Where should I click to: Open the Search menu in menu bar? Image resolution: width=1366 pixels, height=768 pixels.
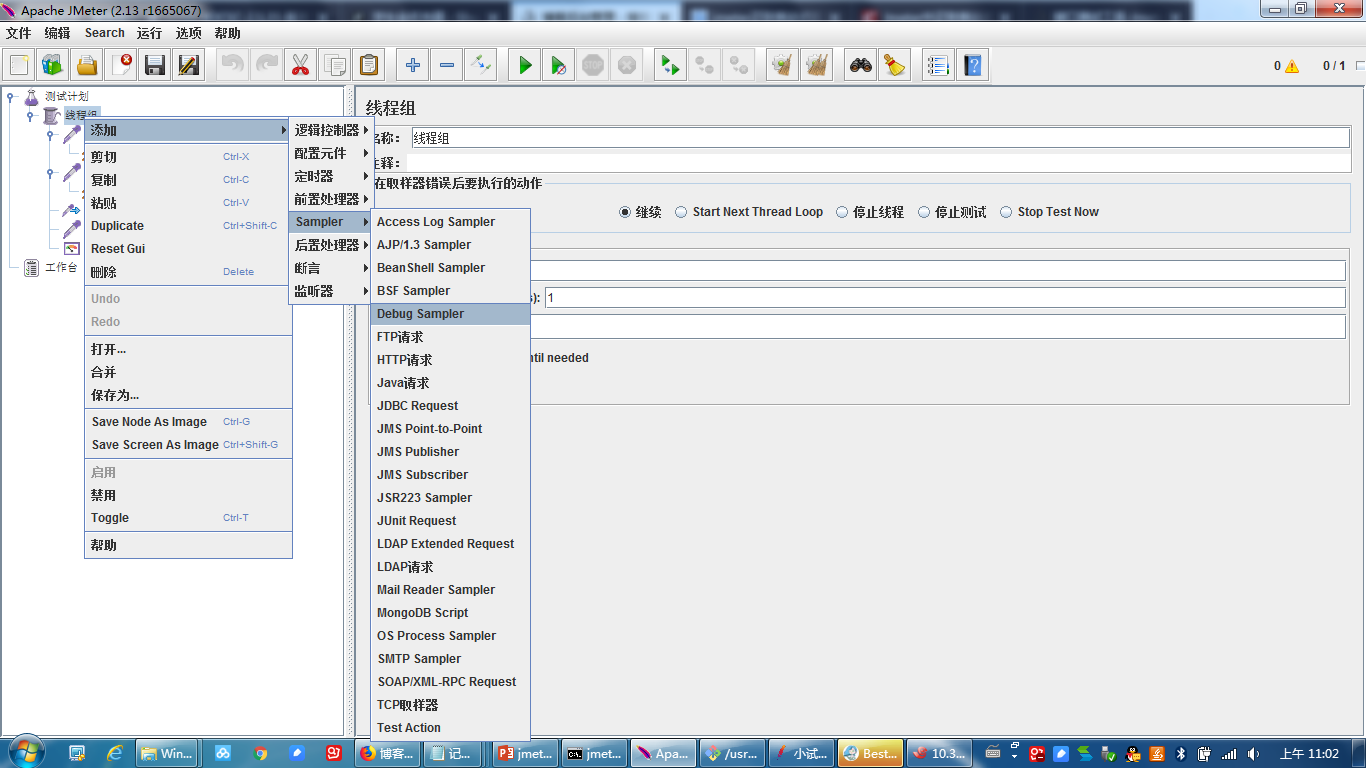coord(104,33)
